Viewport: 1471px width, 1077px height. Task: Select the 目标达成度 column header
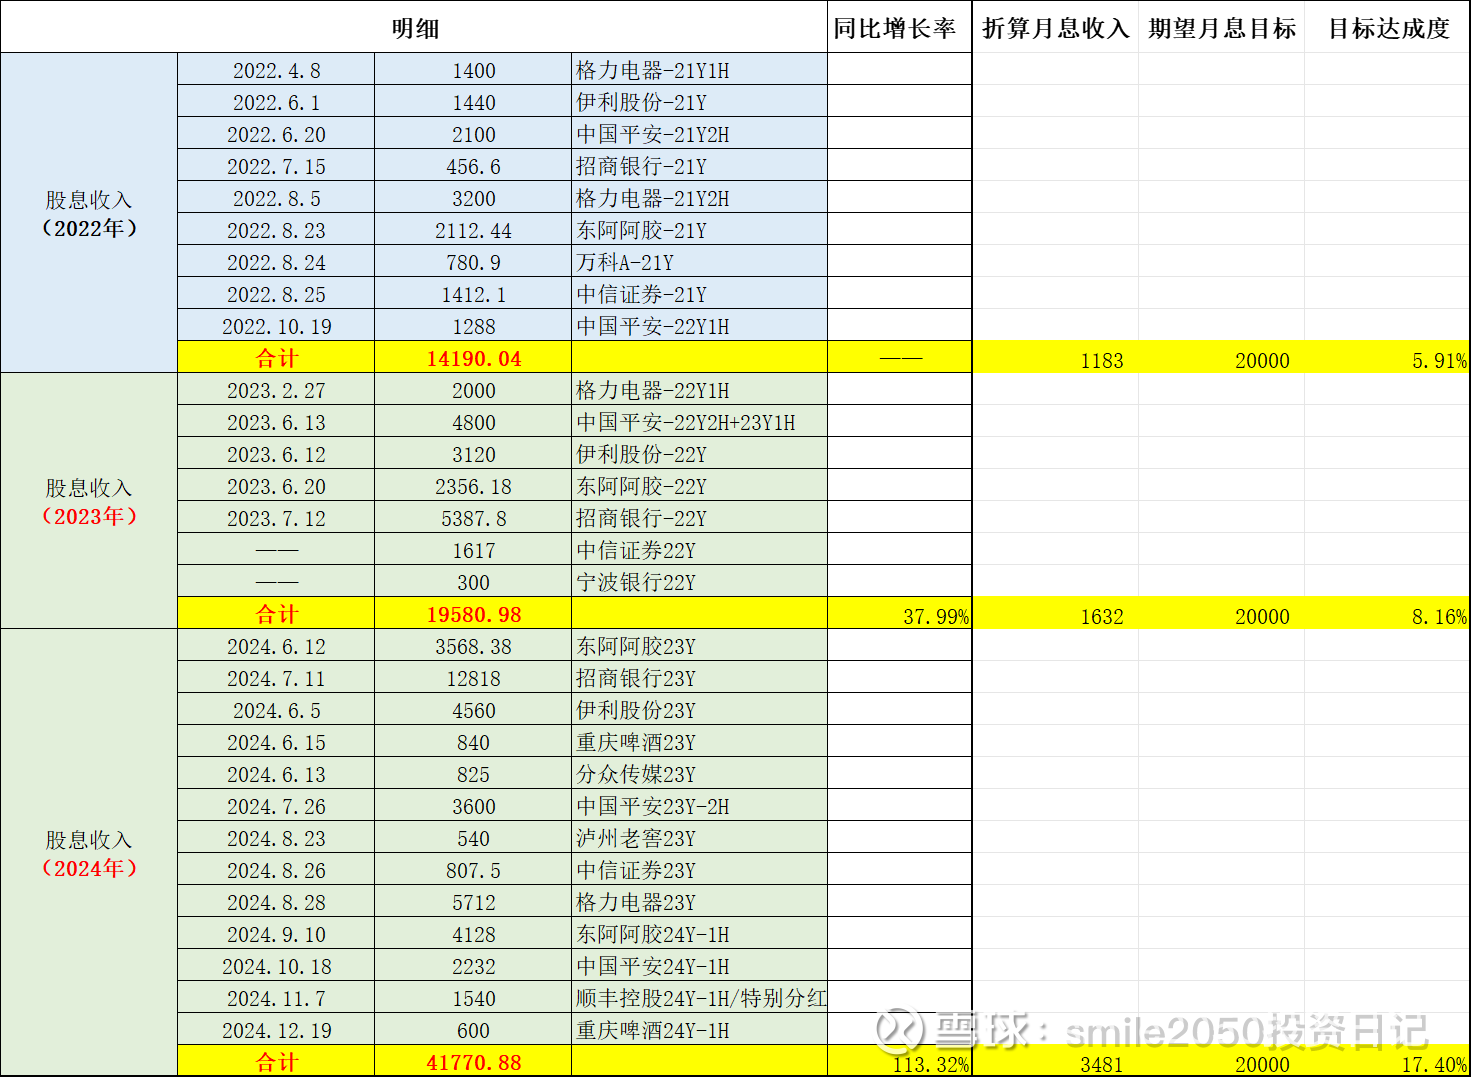(1387, 27)
